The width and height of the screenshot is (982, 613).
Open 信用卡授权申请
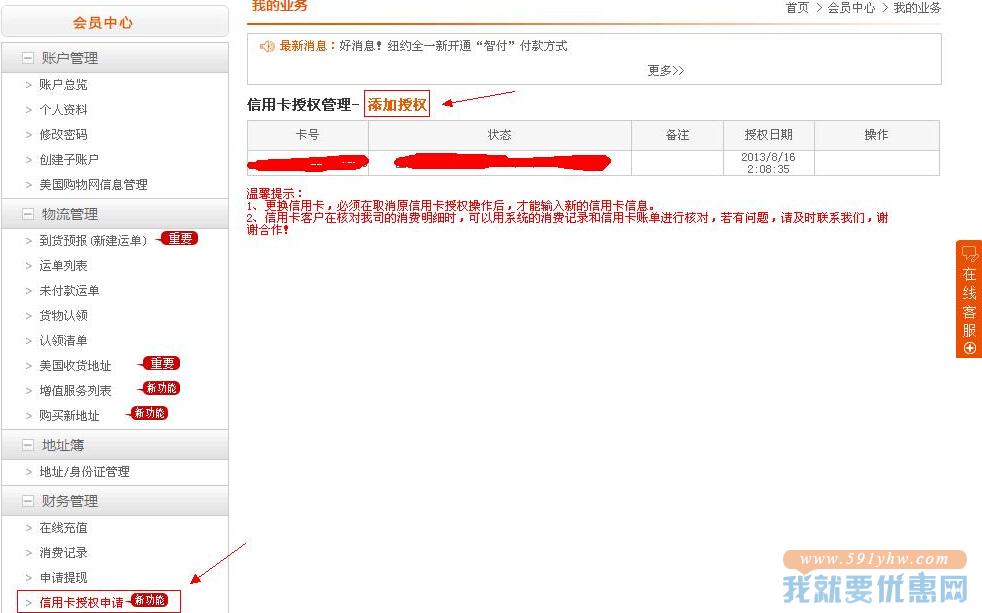[x=81, y=602]
